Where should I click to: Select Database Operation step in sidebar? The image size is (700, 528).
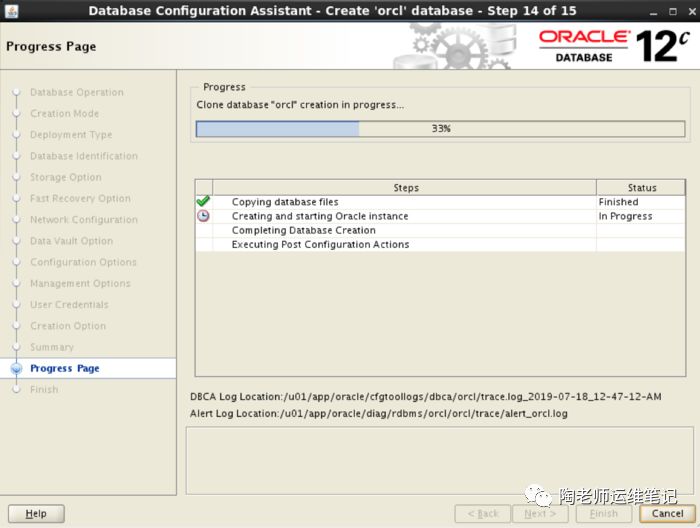[77, 92]
